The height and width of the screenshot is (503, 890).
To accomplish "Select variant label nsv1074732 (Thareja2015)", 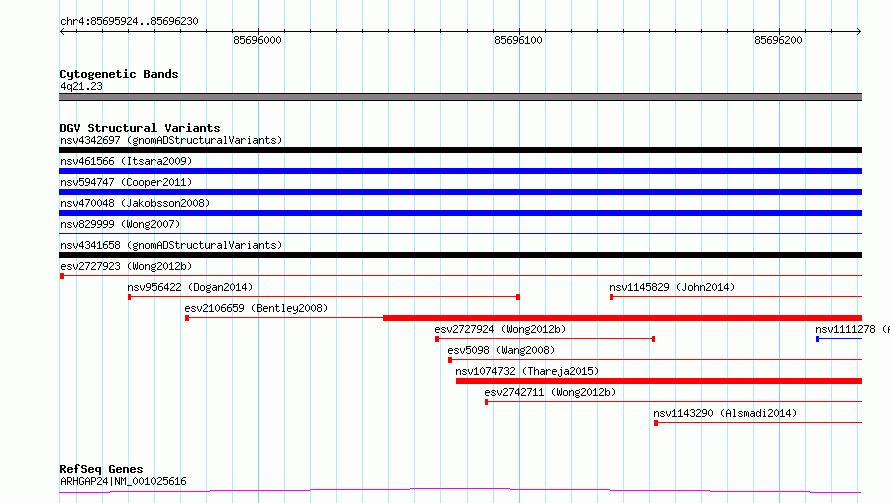I will [527, 371].
